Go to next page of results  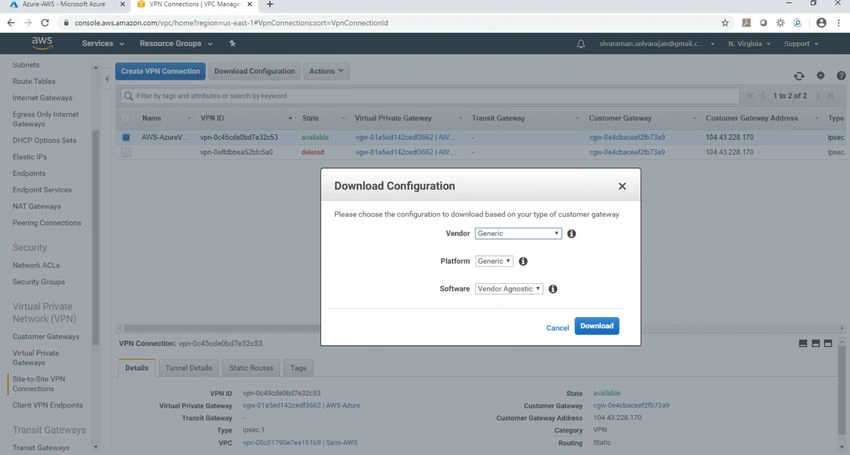click(817, 96)
